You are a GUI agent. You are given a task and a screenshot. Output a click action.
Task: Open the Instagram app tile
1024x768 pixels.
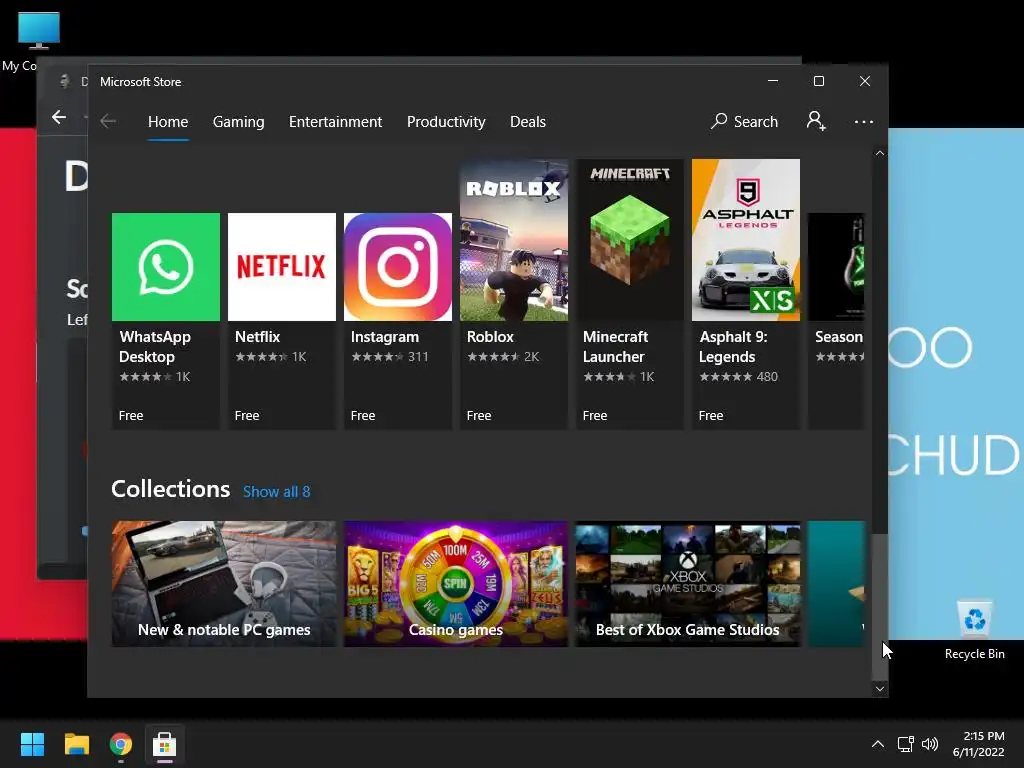coord(398,321)
